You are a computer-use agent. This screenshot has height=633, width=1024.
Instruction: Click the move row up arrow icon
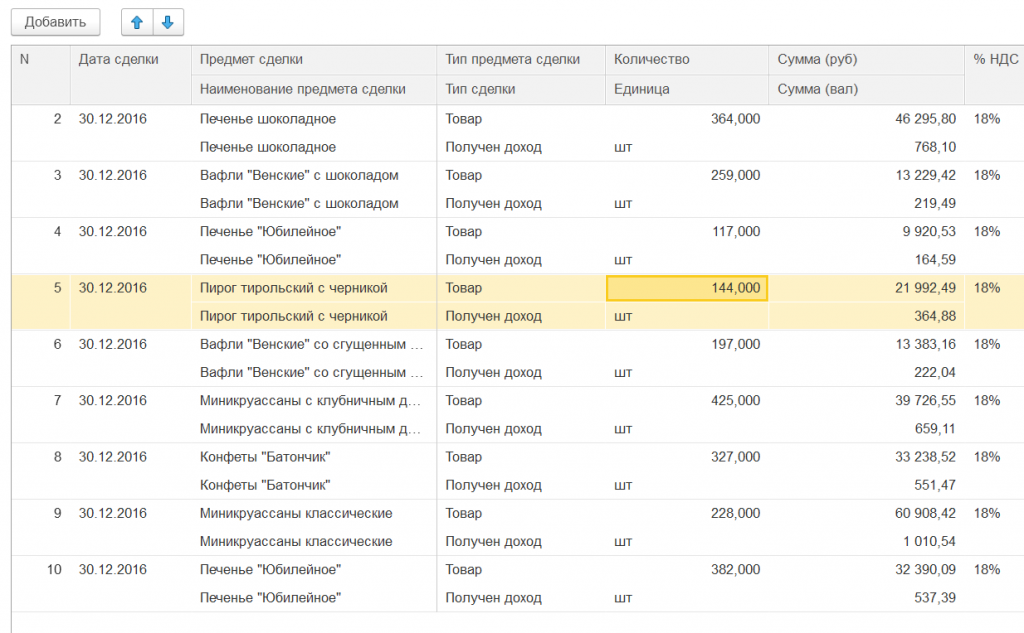(137, 21)
